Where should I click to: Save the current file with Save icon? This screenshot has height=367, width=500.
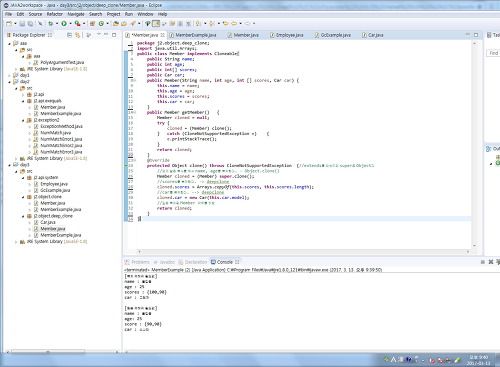[x=22, y=24]
